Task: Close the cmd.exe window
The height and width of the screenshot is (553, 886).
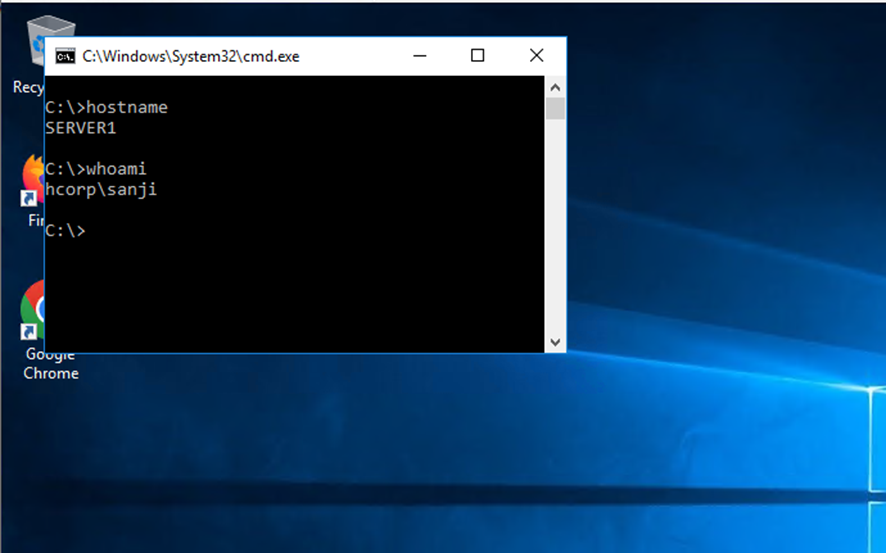Action: click(x=536, y=56)
